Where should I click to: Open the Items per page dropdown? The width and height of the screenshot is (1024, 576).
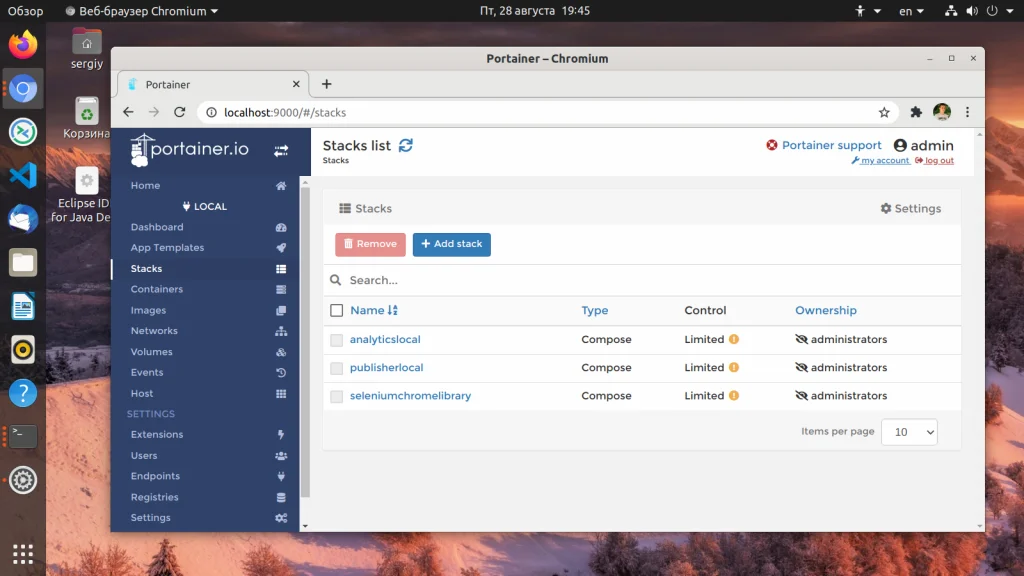coord(909,432)
